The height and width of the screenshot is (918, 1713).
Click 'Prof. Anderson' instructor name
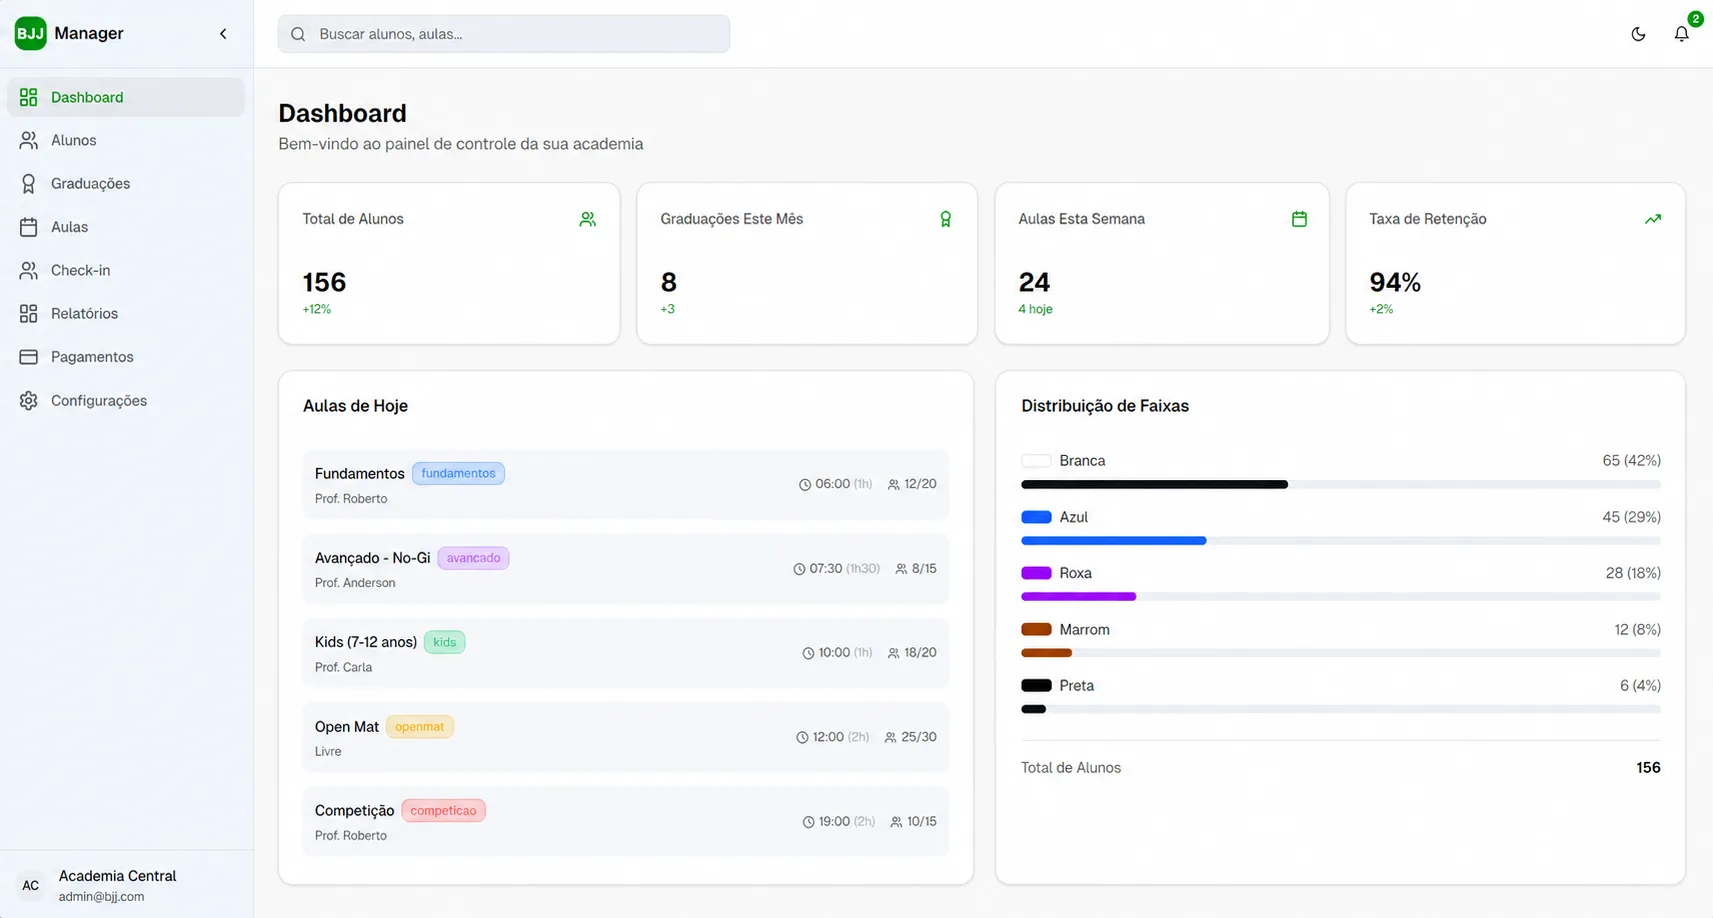click(x=355, y=583)
